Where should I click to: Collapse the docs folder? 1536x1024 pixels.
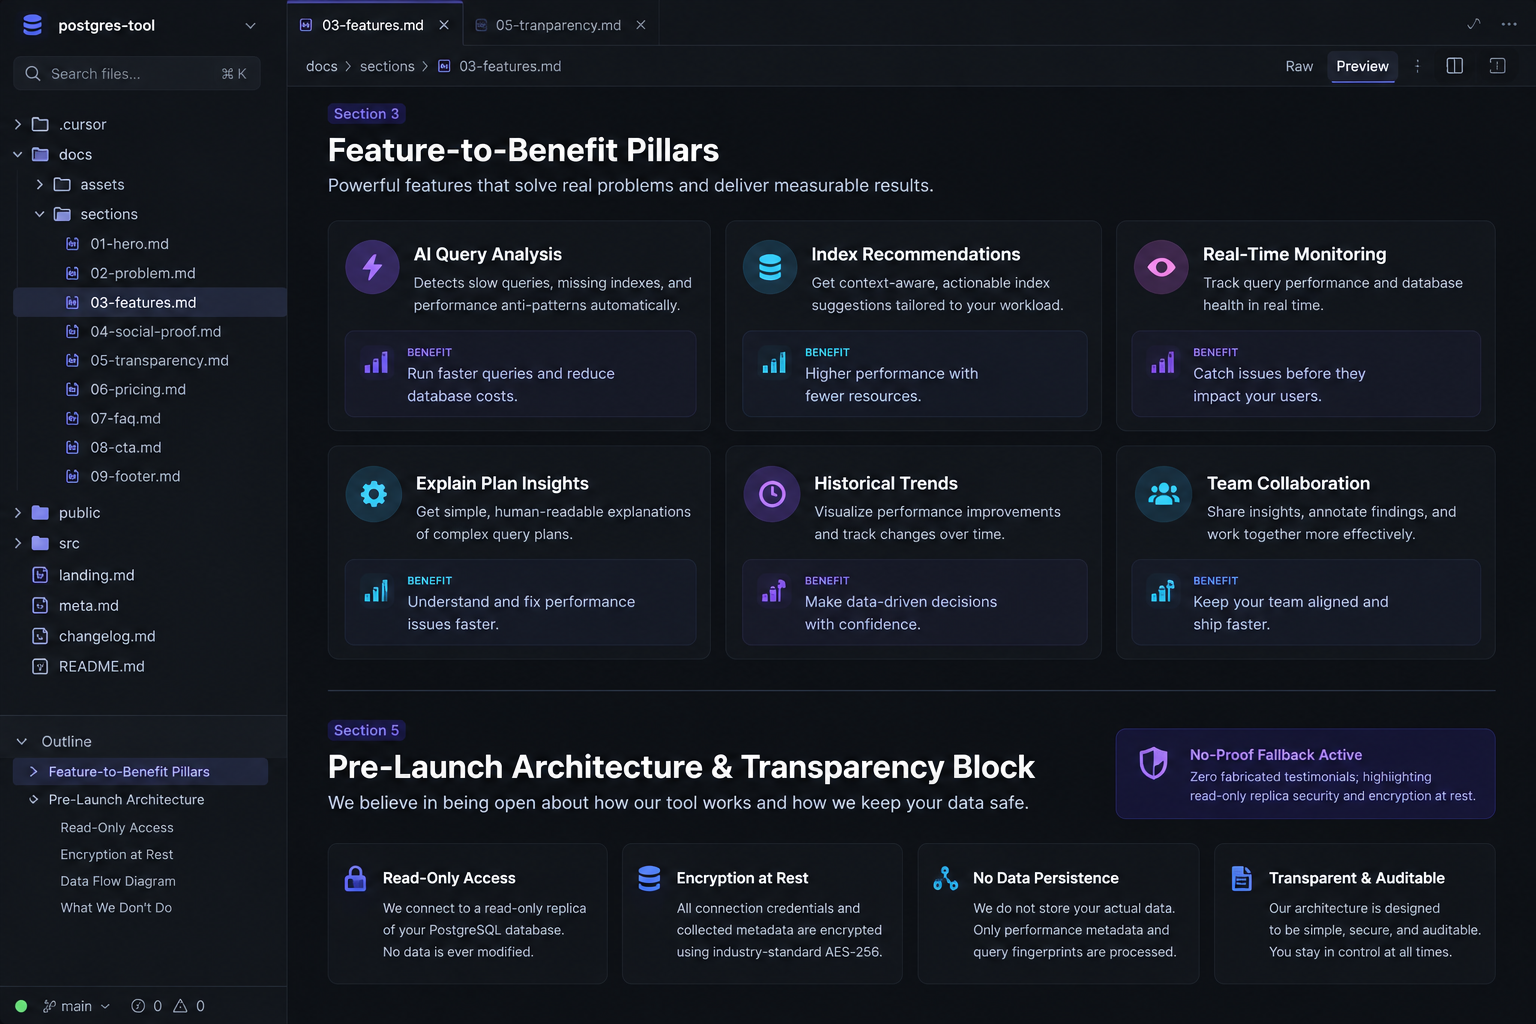(x=18, y=154)
